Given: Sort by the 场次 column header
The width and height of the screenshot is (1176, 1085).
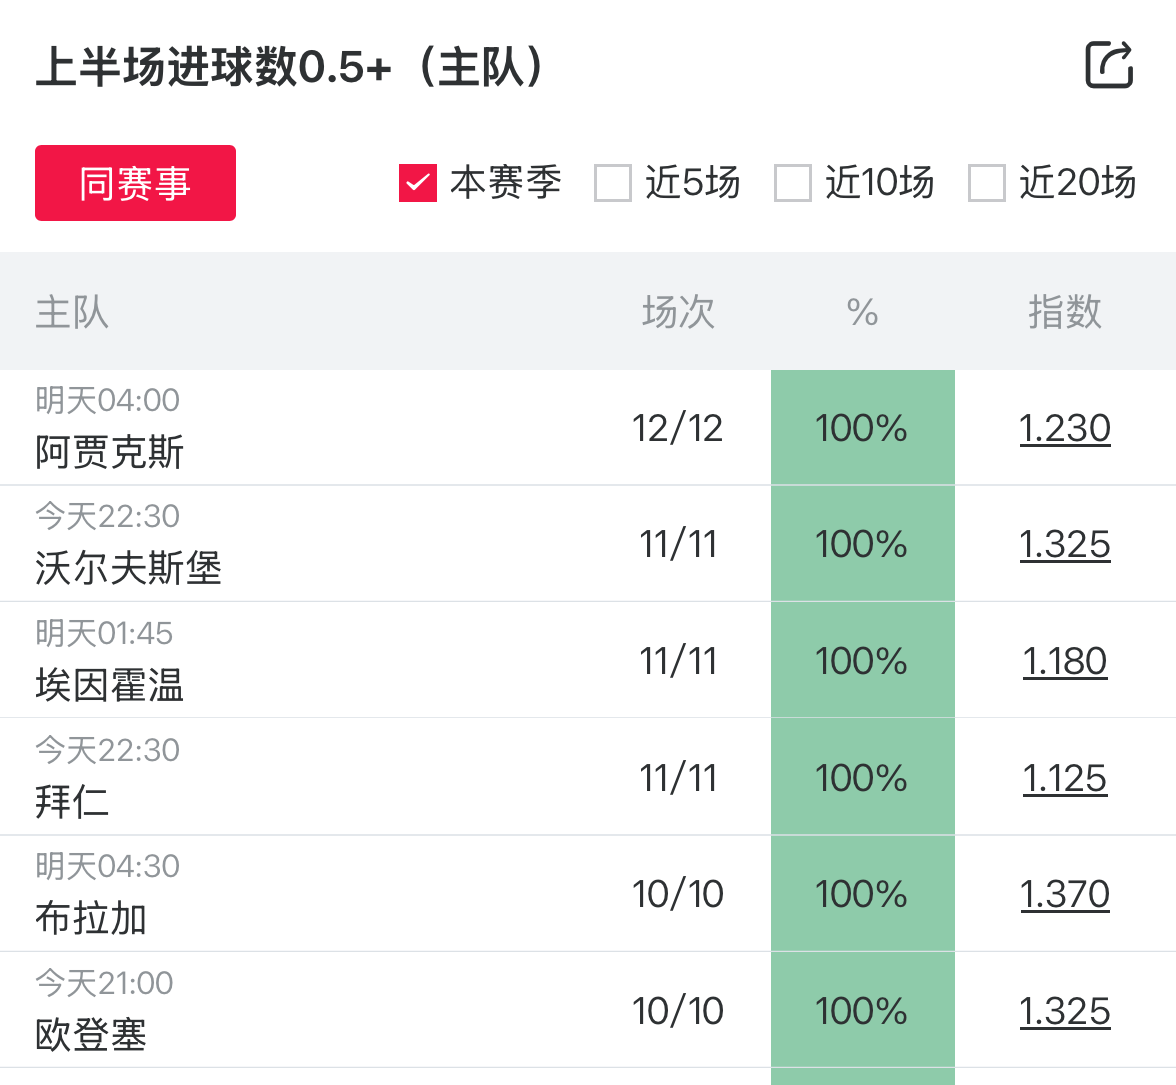Looking at the screenshot, I should pyautogui.click(x=678, y=312).
